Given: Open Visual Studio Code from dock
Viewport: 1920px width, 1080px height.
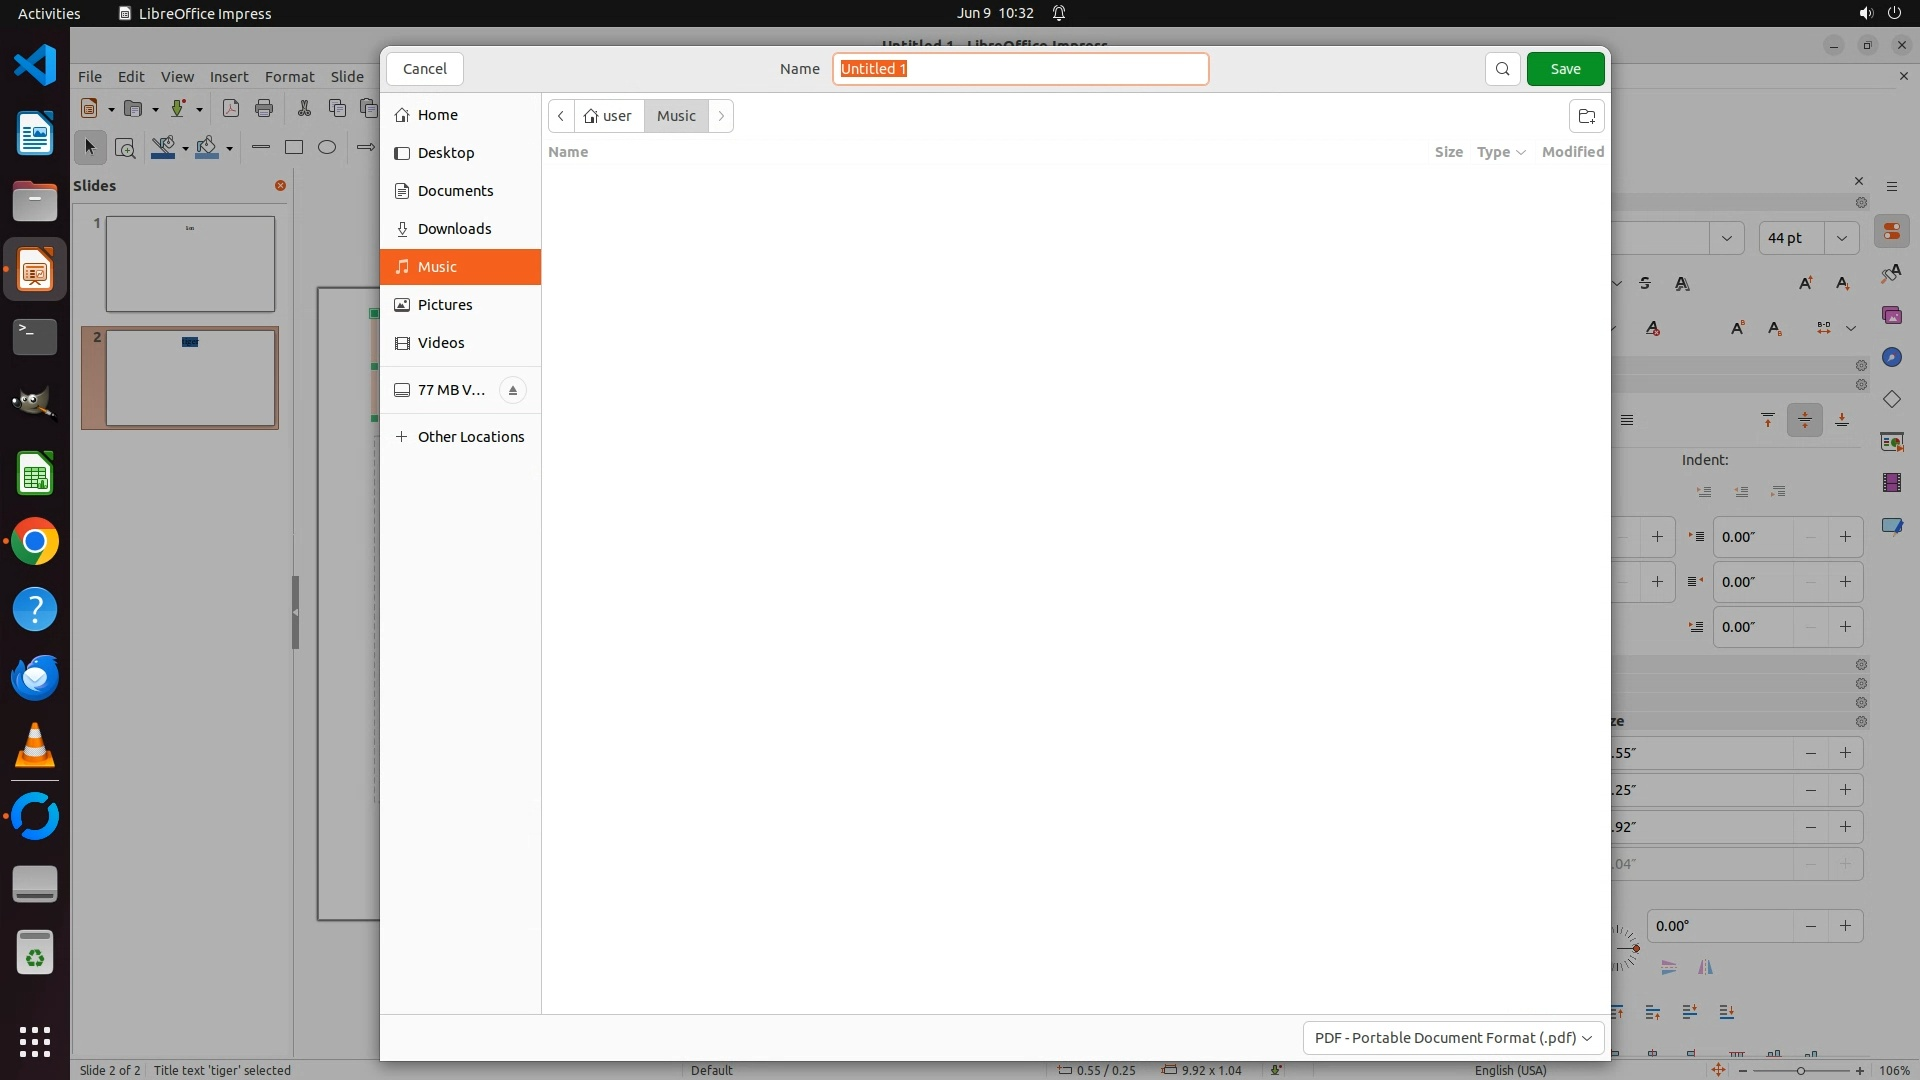Looking at the screenshot, I should [35, 66].
